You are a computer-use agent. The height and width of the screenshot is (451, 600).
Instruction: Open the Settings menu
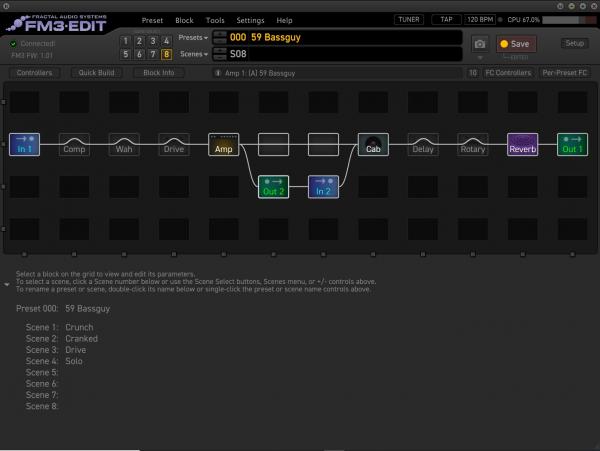point(250,20)
